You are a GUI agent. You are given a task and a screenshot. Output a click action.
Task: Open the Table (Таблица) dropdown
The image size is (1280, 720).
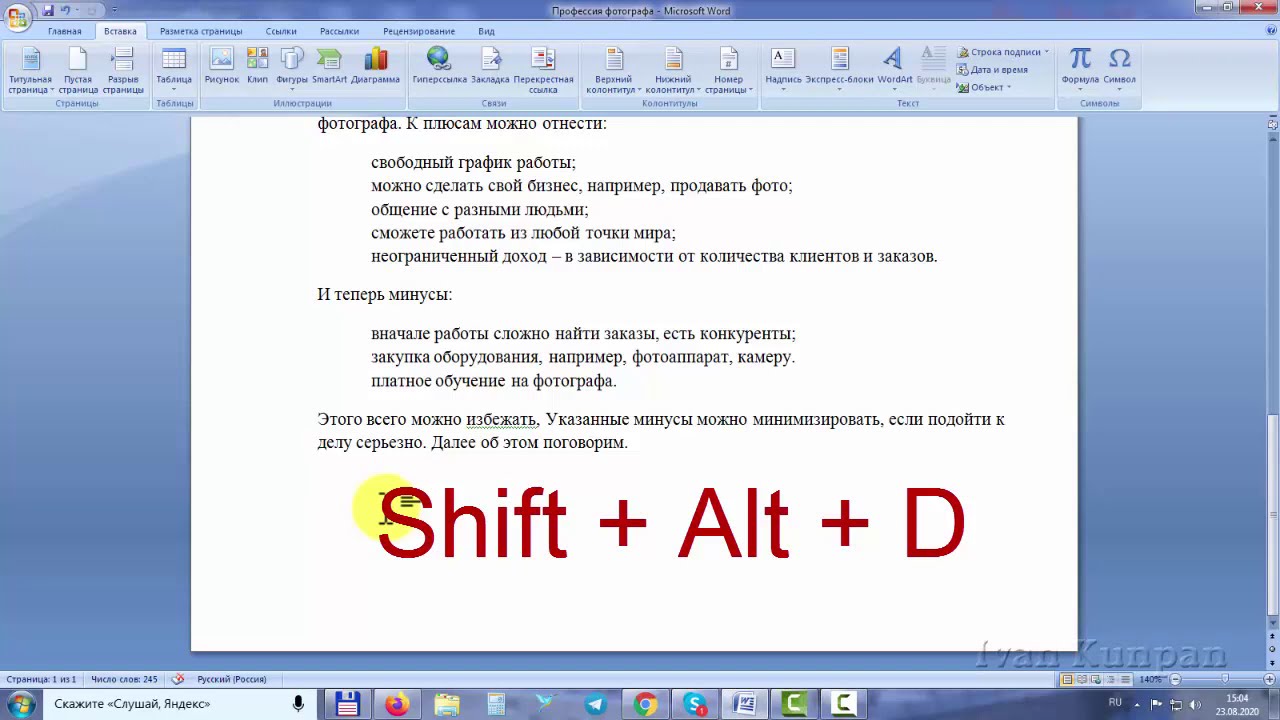[174, 71]
